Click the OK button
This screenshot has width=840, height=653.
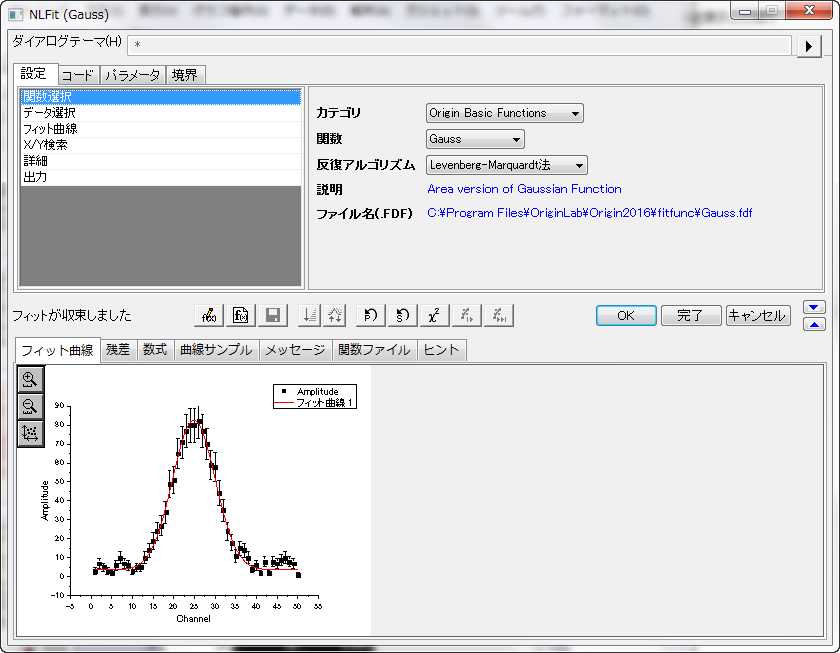click(626, 316)
